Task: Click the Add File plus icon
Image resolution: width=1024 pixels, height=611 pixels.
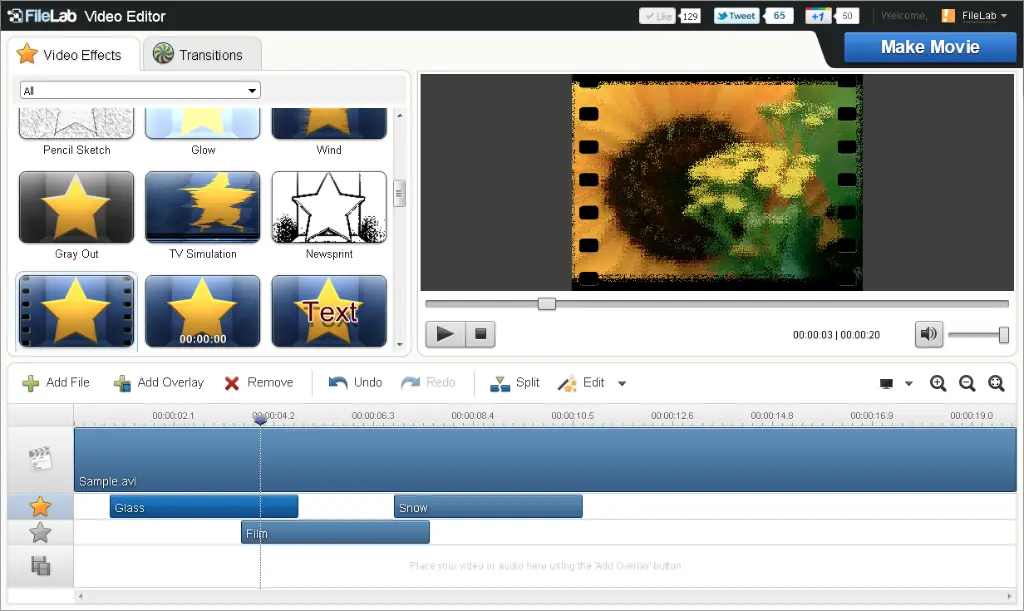Action: pyautogui.click(x=31, y=383)
